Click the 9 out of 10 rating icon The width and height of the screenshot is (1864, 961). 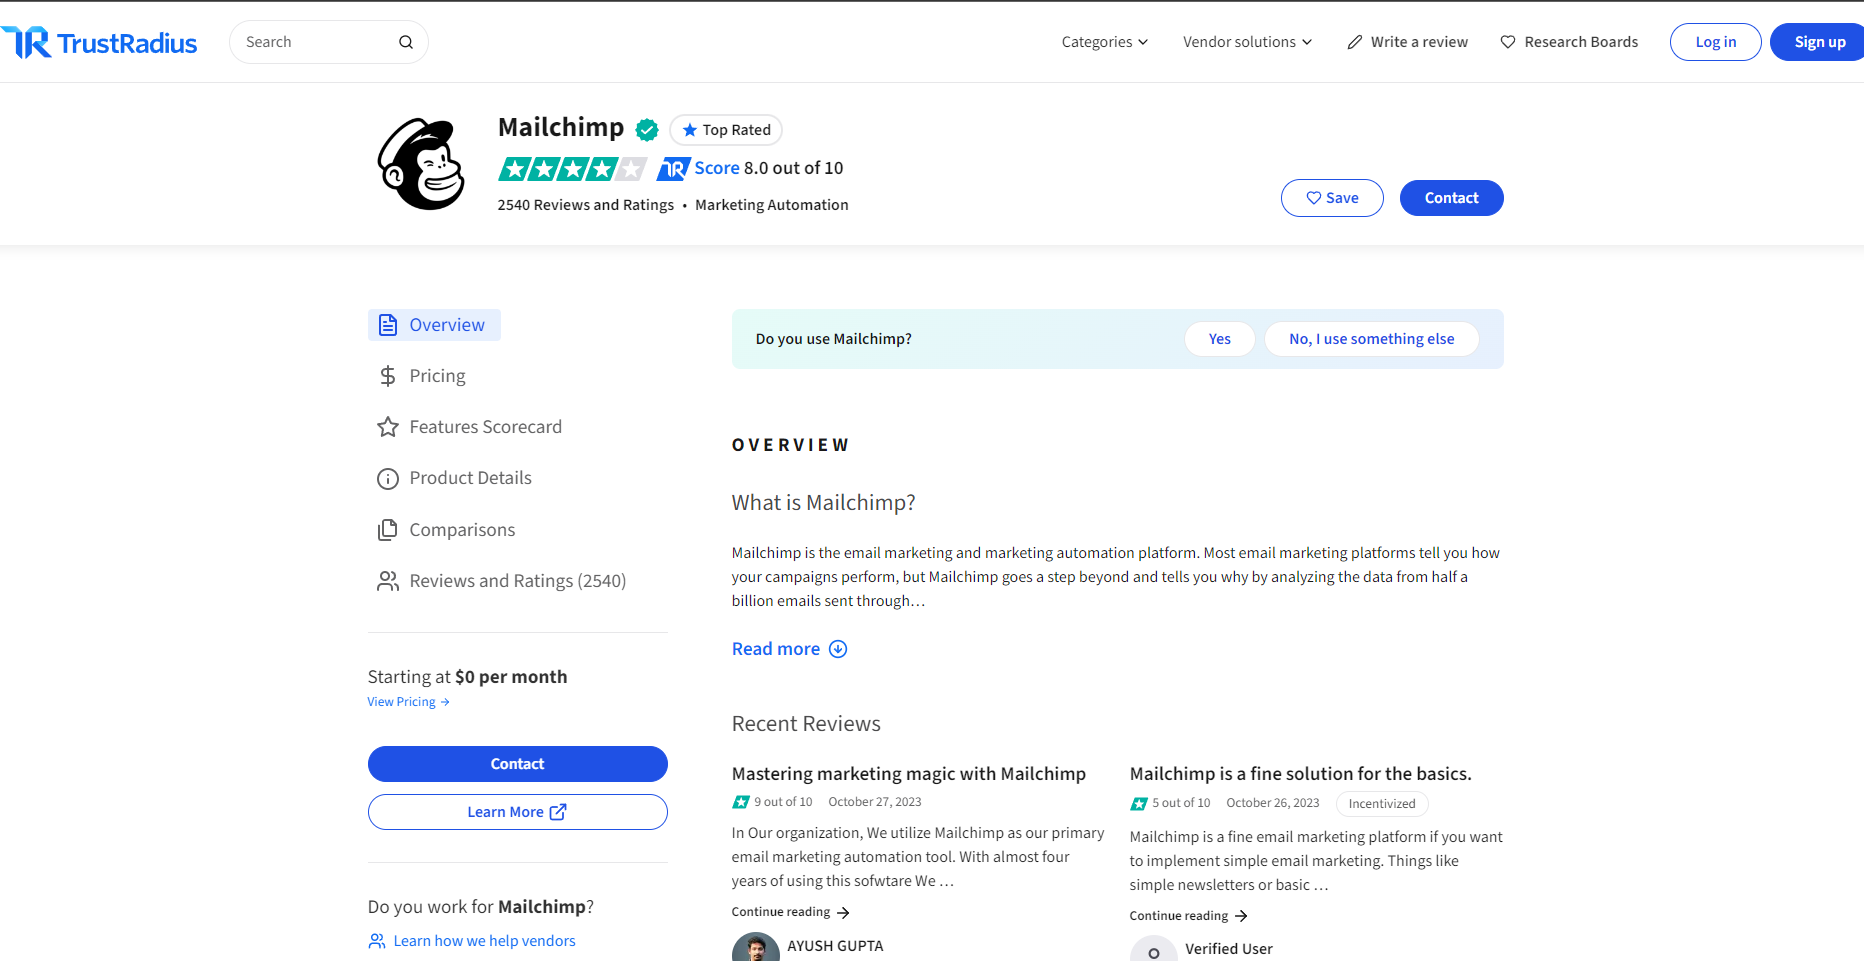coord(741,802)
